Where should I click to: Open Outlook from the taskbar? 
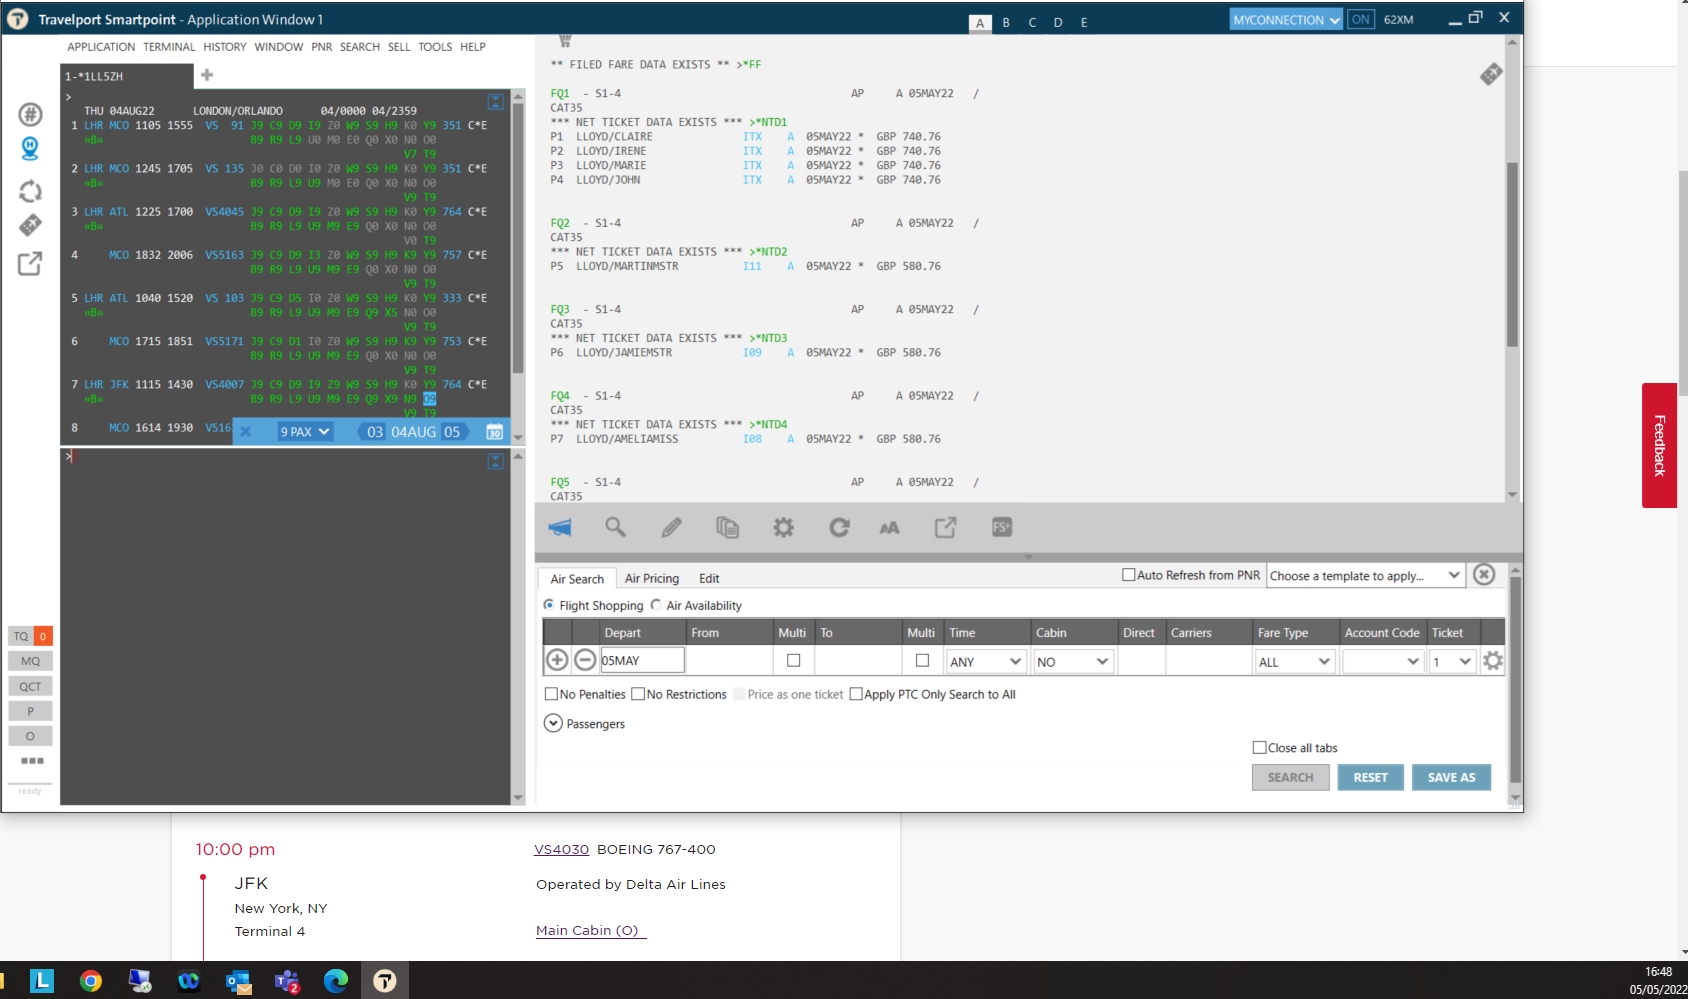(238, 981)
